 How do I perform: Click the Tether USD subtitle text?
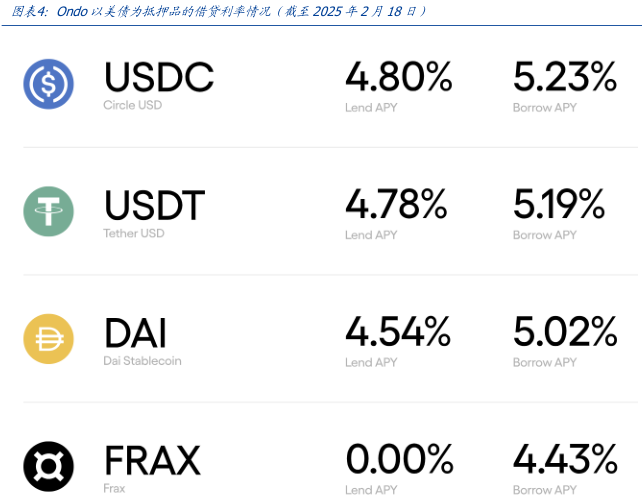coord(133,233)
